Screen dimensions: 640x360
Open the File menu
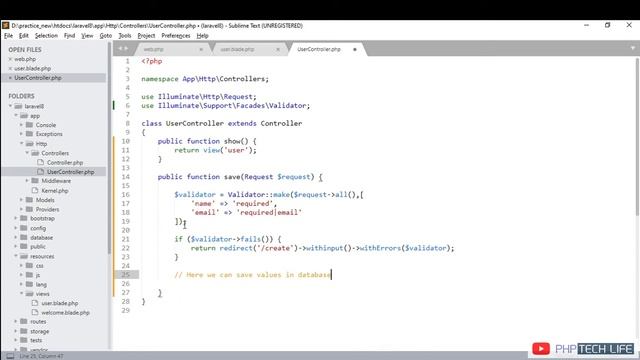click(x=9, y=36)
